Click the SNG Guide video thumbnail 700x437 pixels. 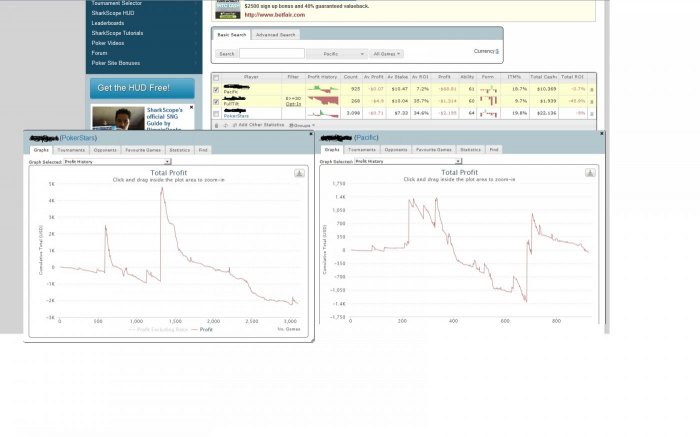point(118,118)
